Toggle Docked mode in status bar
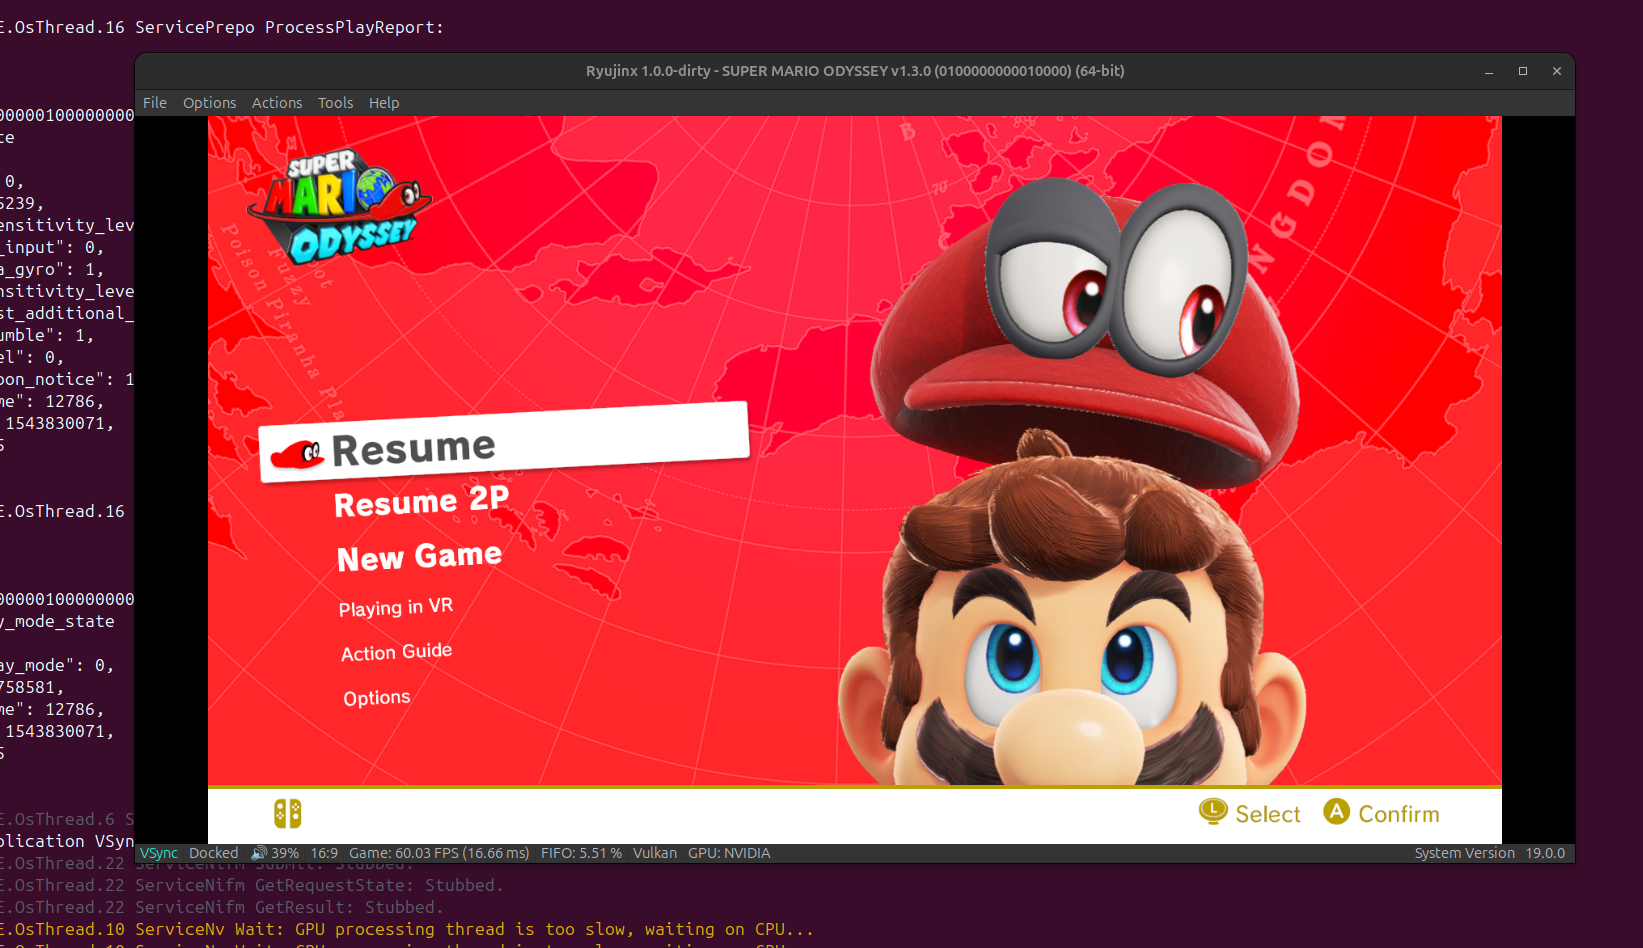The width and height of the screenshot is (1643, 948). pos(214,853)
